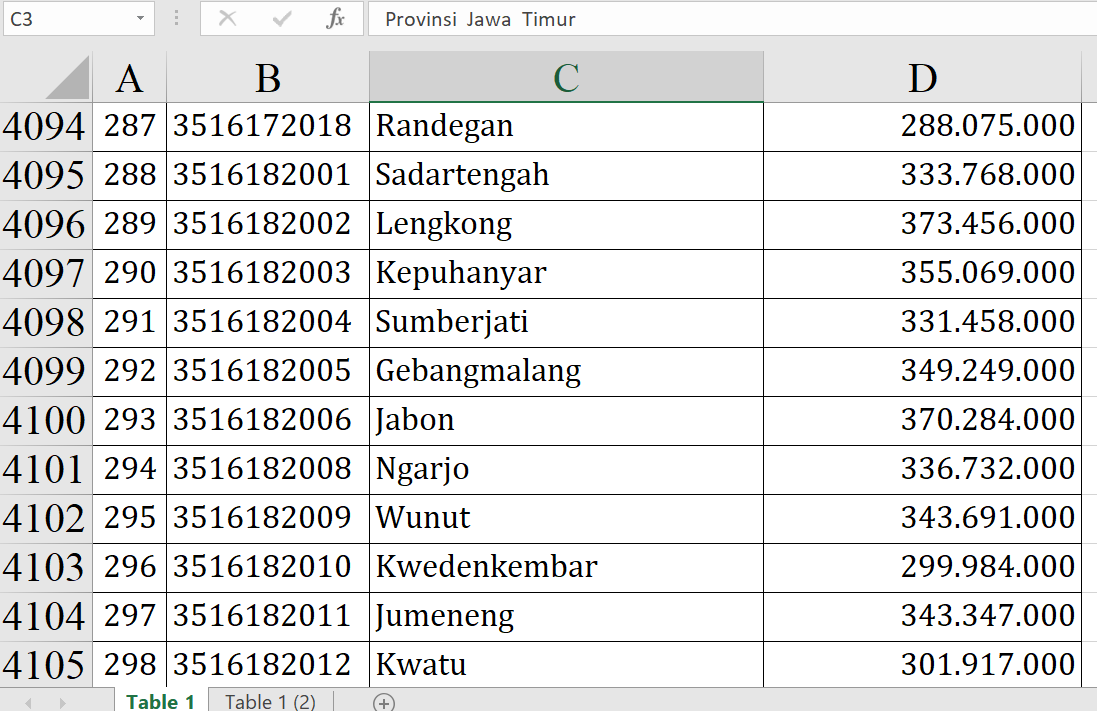Select column A header

click(x=129, y=78)
